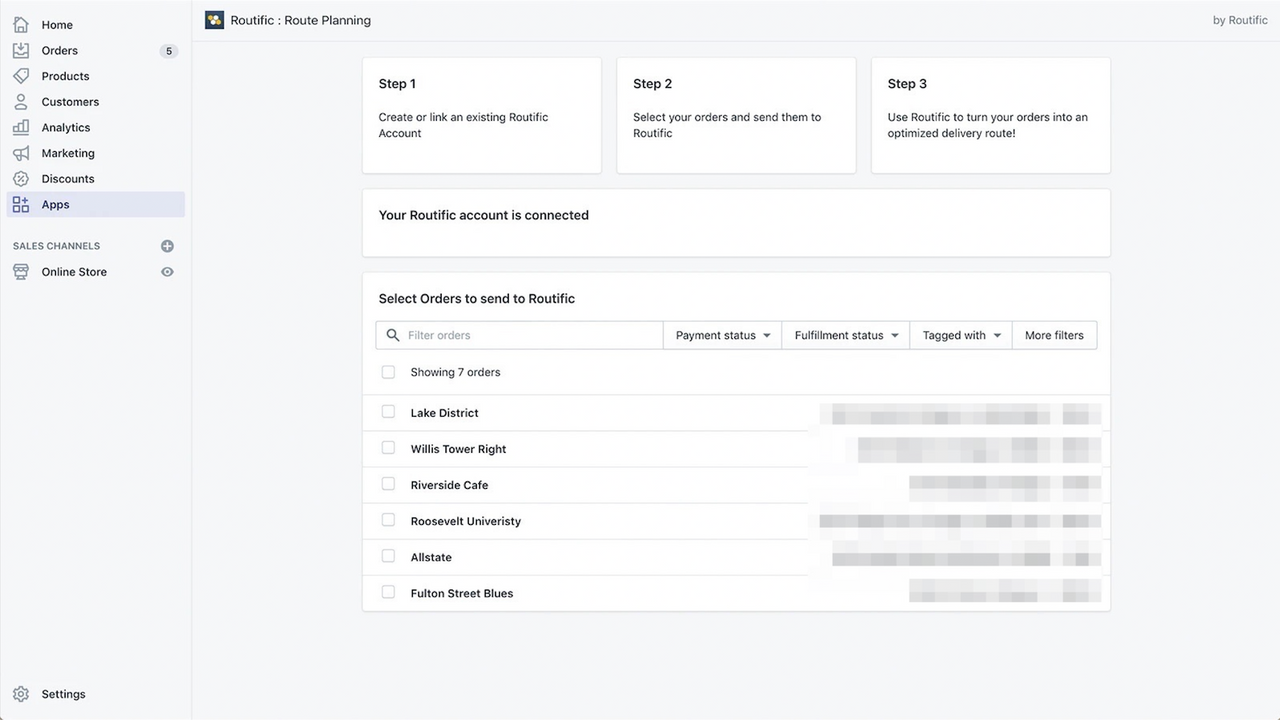Click the Allstate order name
The height and width of the screenshot is (720, 1280).
point(431,557)
